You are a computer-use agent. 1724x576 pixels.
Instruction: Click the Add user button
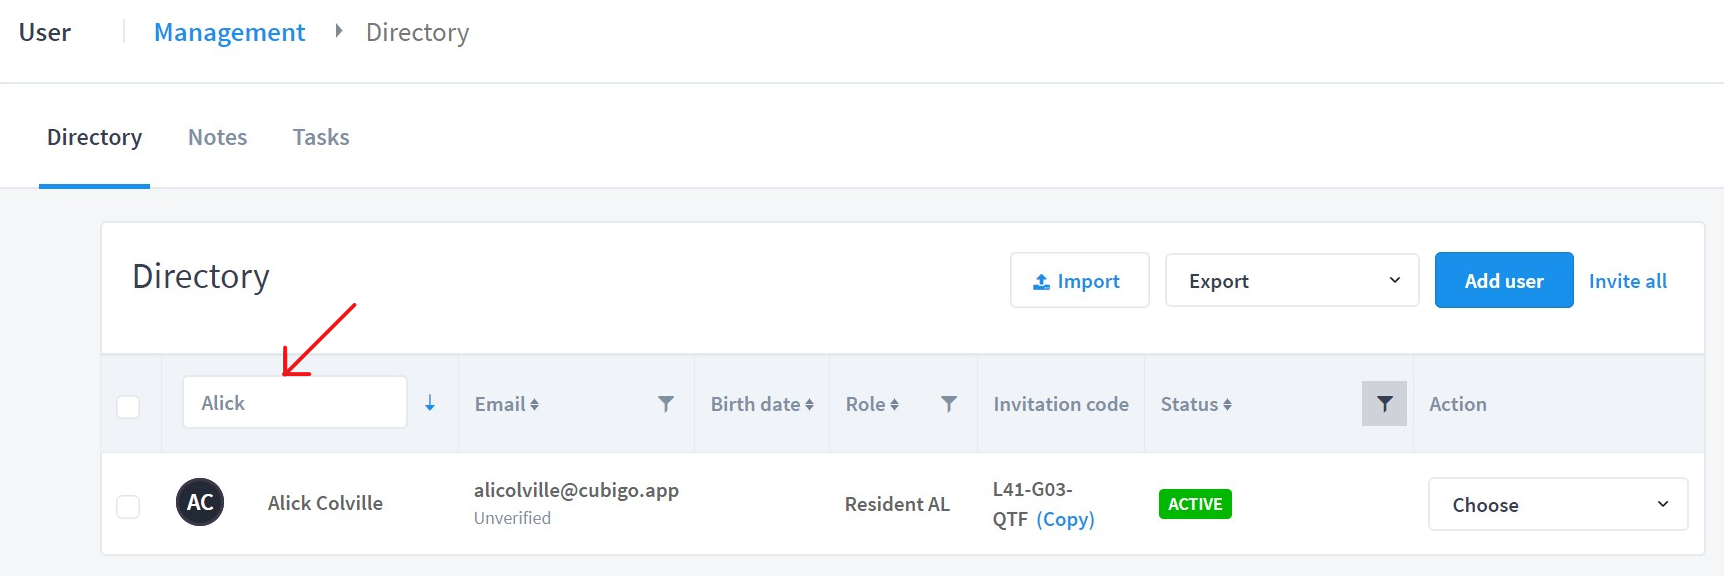point(1504,280)
